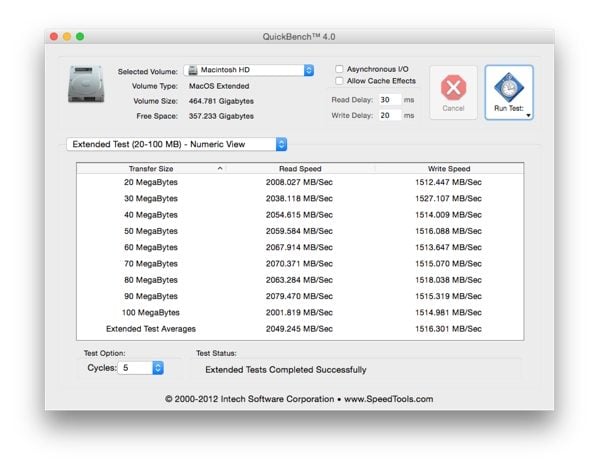Toggle the Allow Cache Effects checkbox
Screen dimensions: 599x471
click(339, 81)
